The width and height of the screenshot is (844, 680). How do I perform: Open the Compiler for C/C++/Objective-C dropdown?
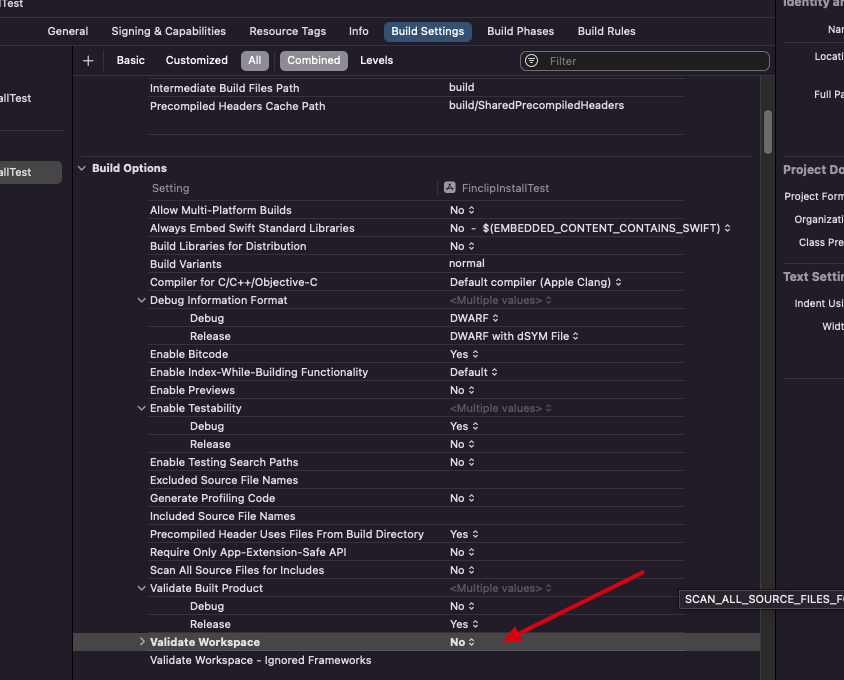click(536, 282)
